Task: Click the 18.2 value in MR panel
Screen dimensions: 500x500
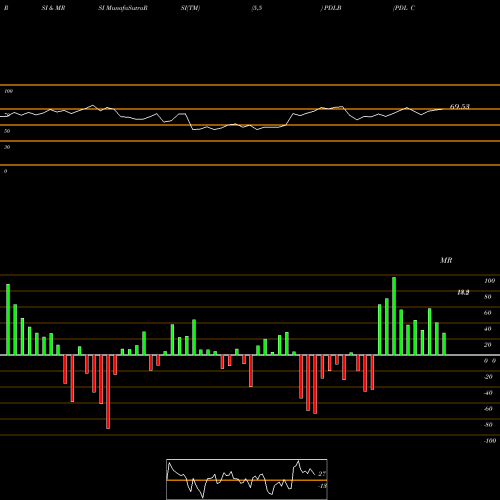Action: (463, 293)
